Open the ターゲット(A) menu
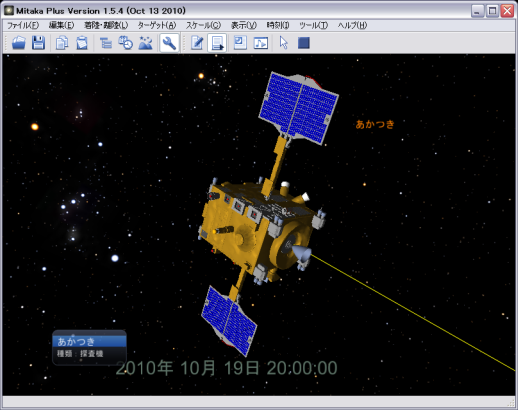518x410 pixels. (157, 25)
